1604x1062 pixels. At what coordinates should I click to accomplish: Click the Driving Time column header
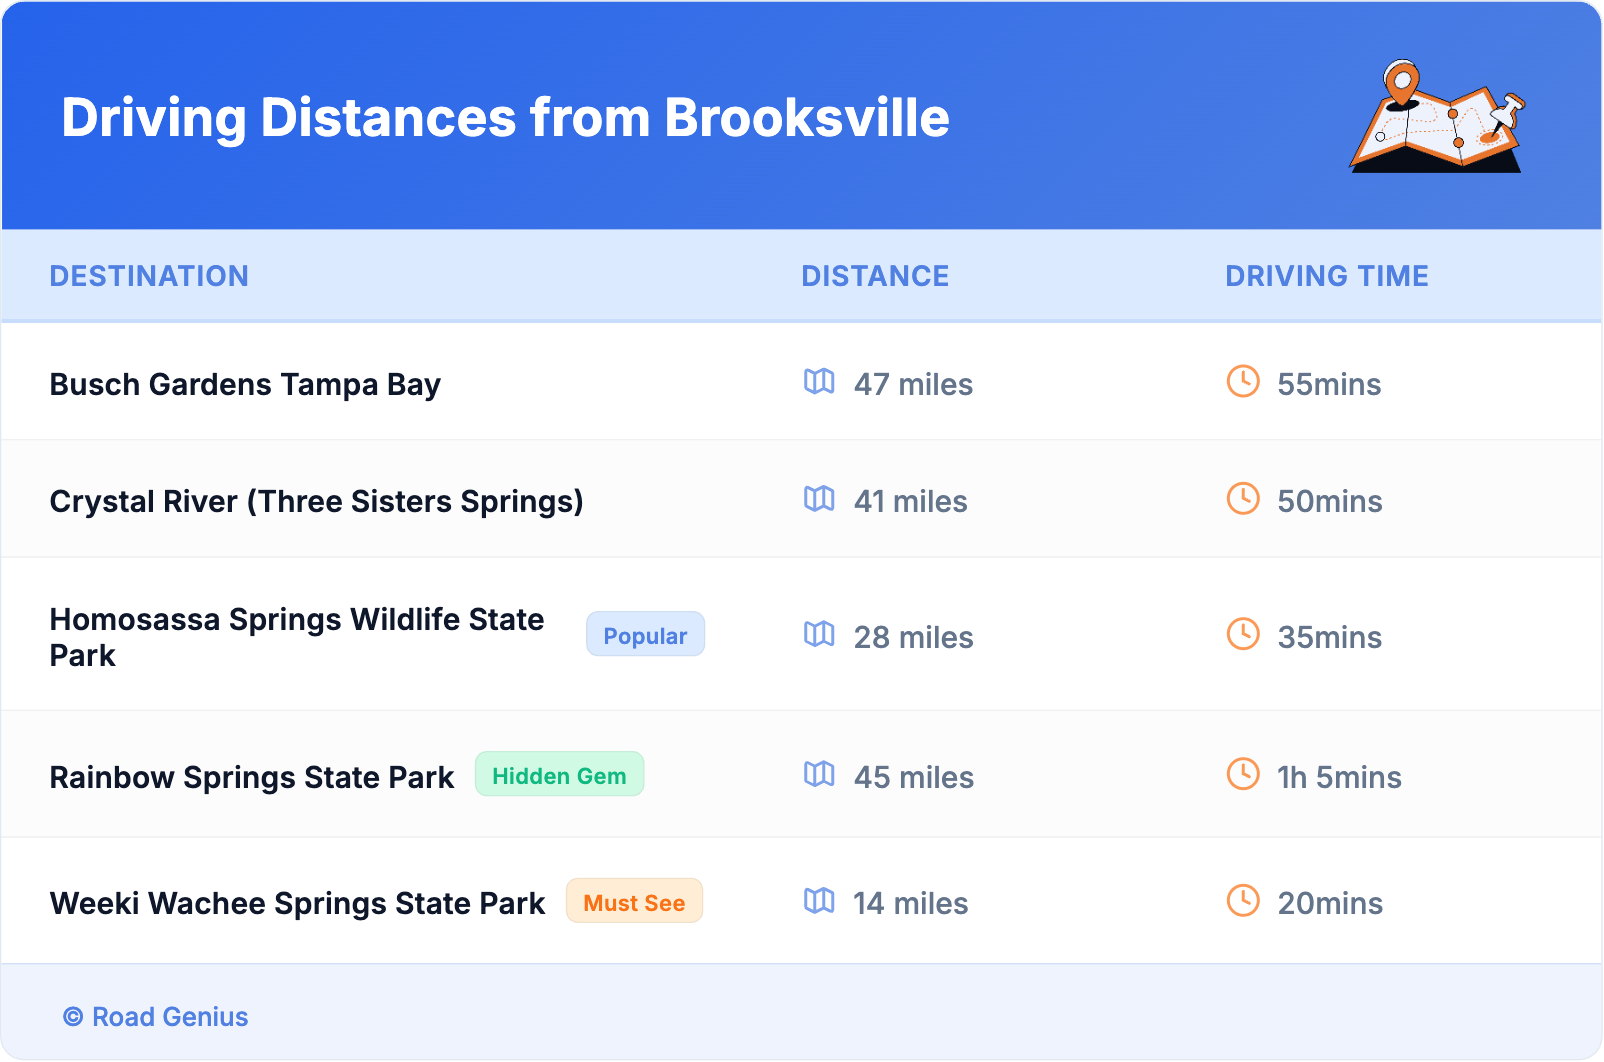tap(1326, 276)
